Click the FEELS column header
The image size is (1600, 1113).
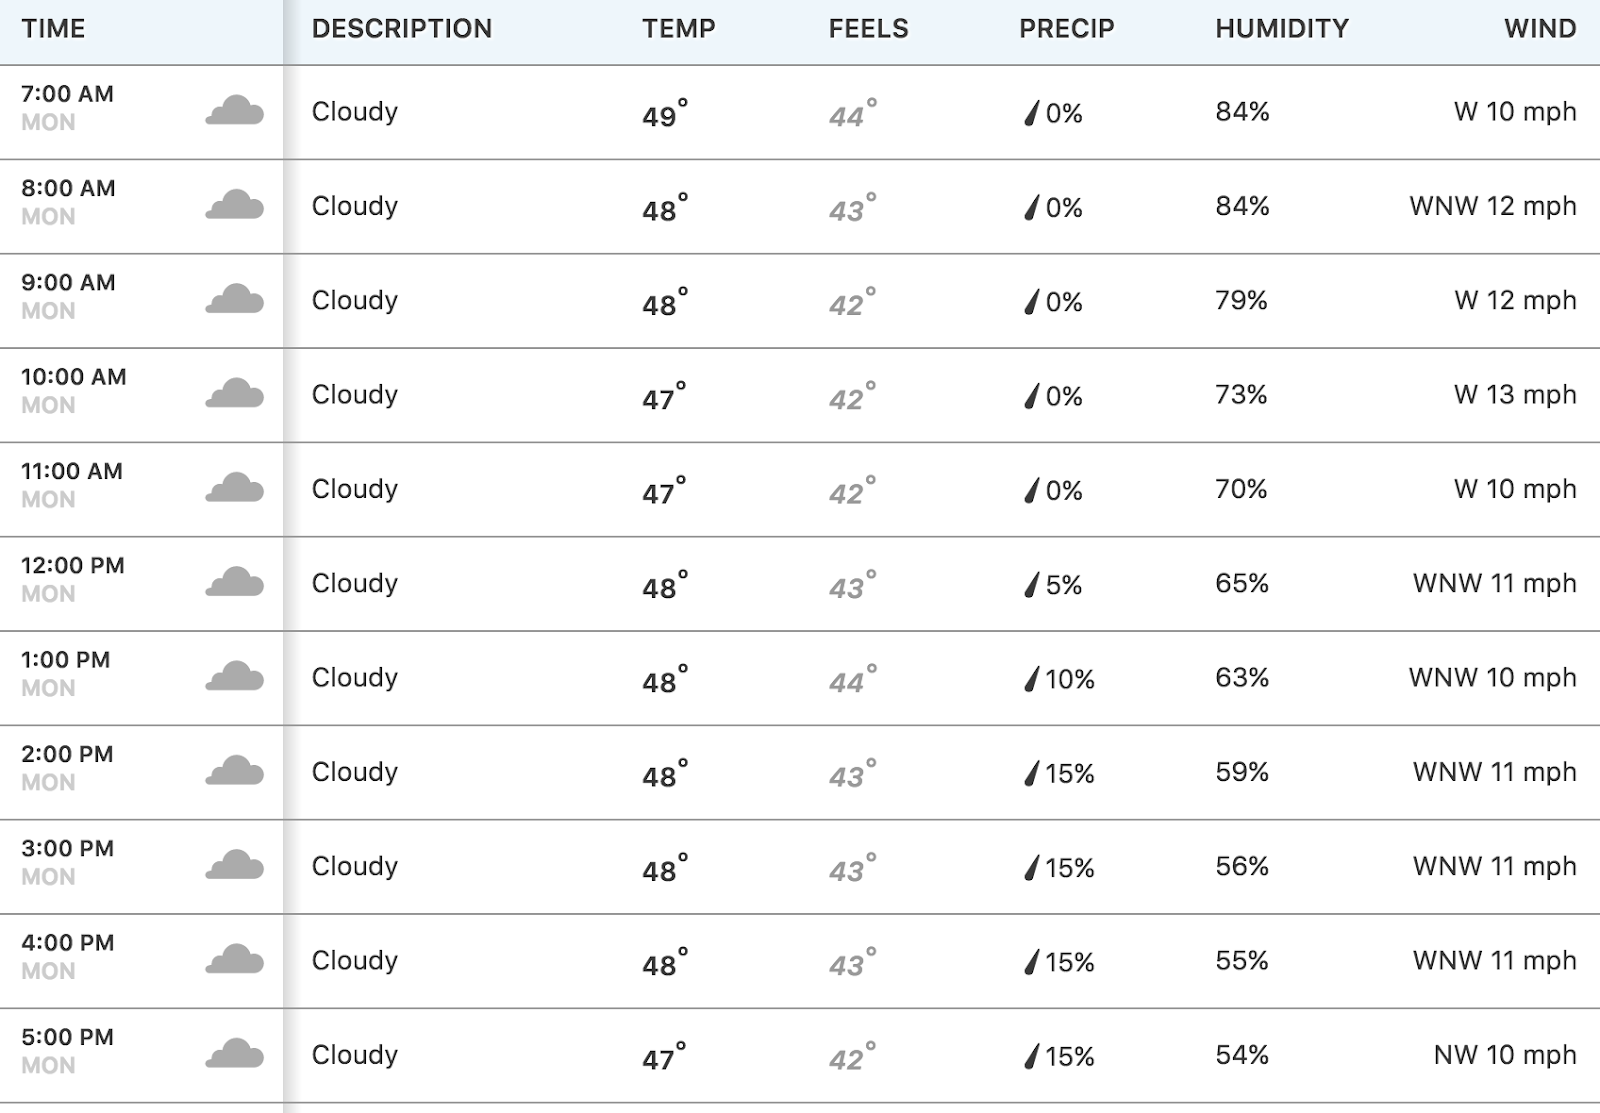[x=868, y=29]
